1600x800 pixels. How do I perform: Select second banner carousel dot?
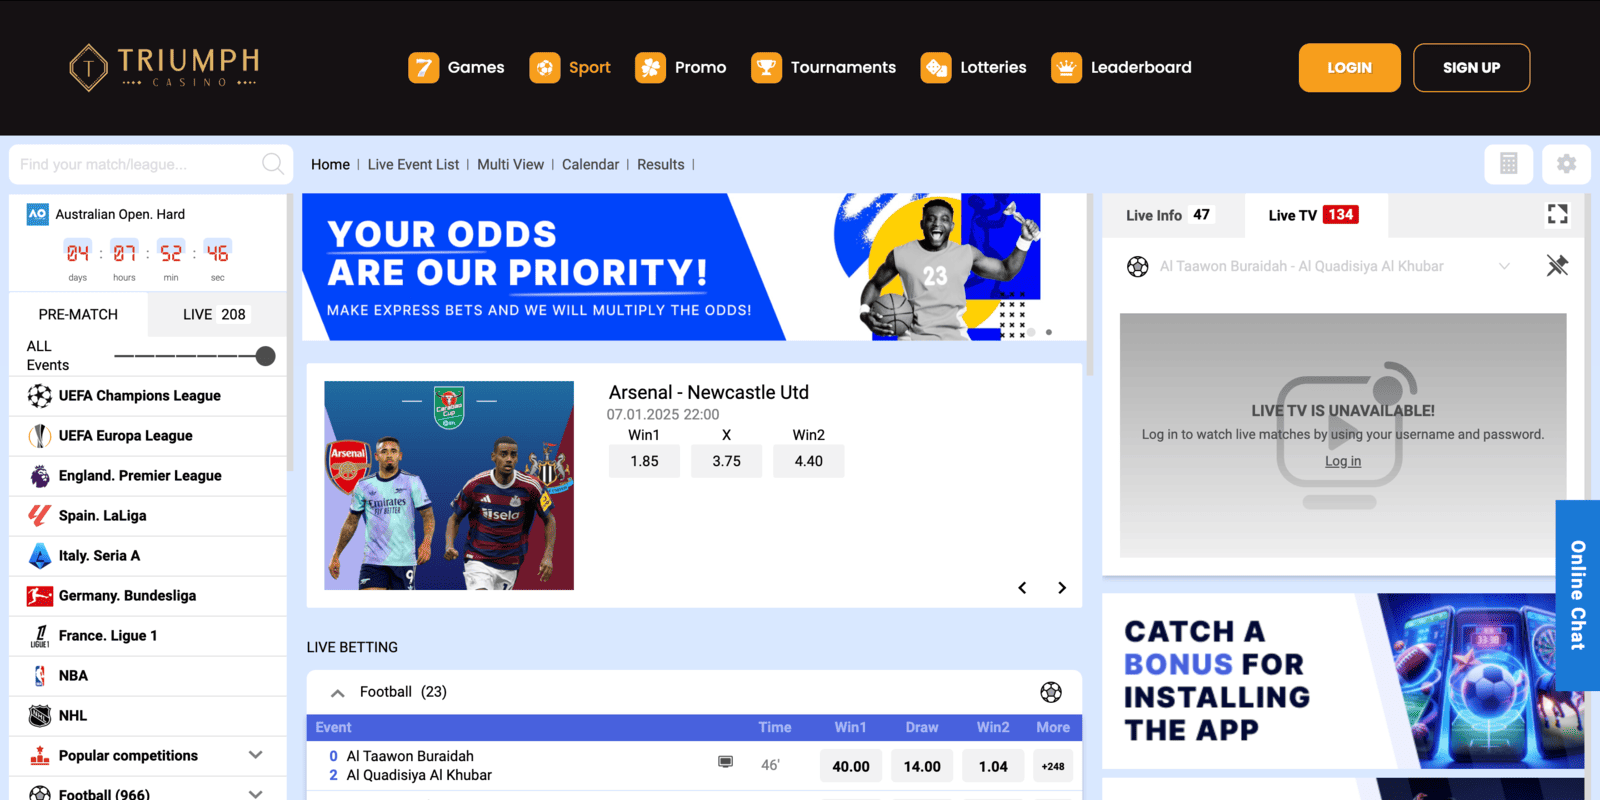point(1048,332)
